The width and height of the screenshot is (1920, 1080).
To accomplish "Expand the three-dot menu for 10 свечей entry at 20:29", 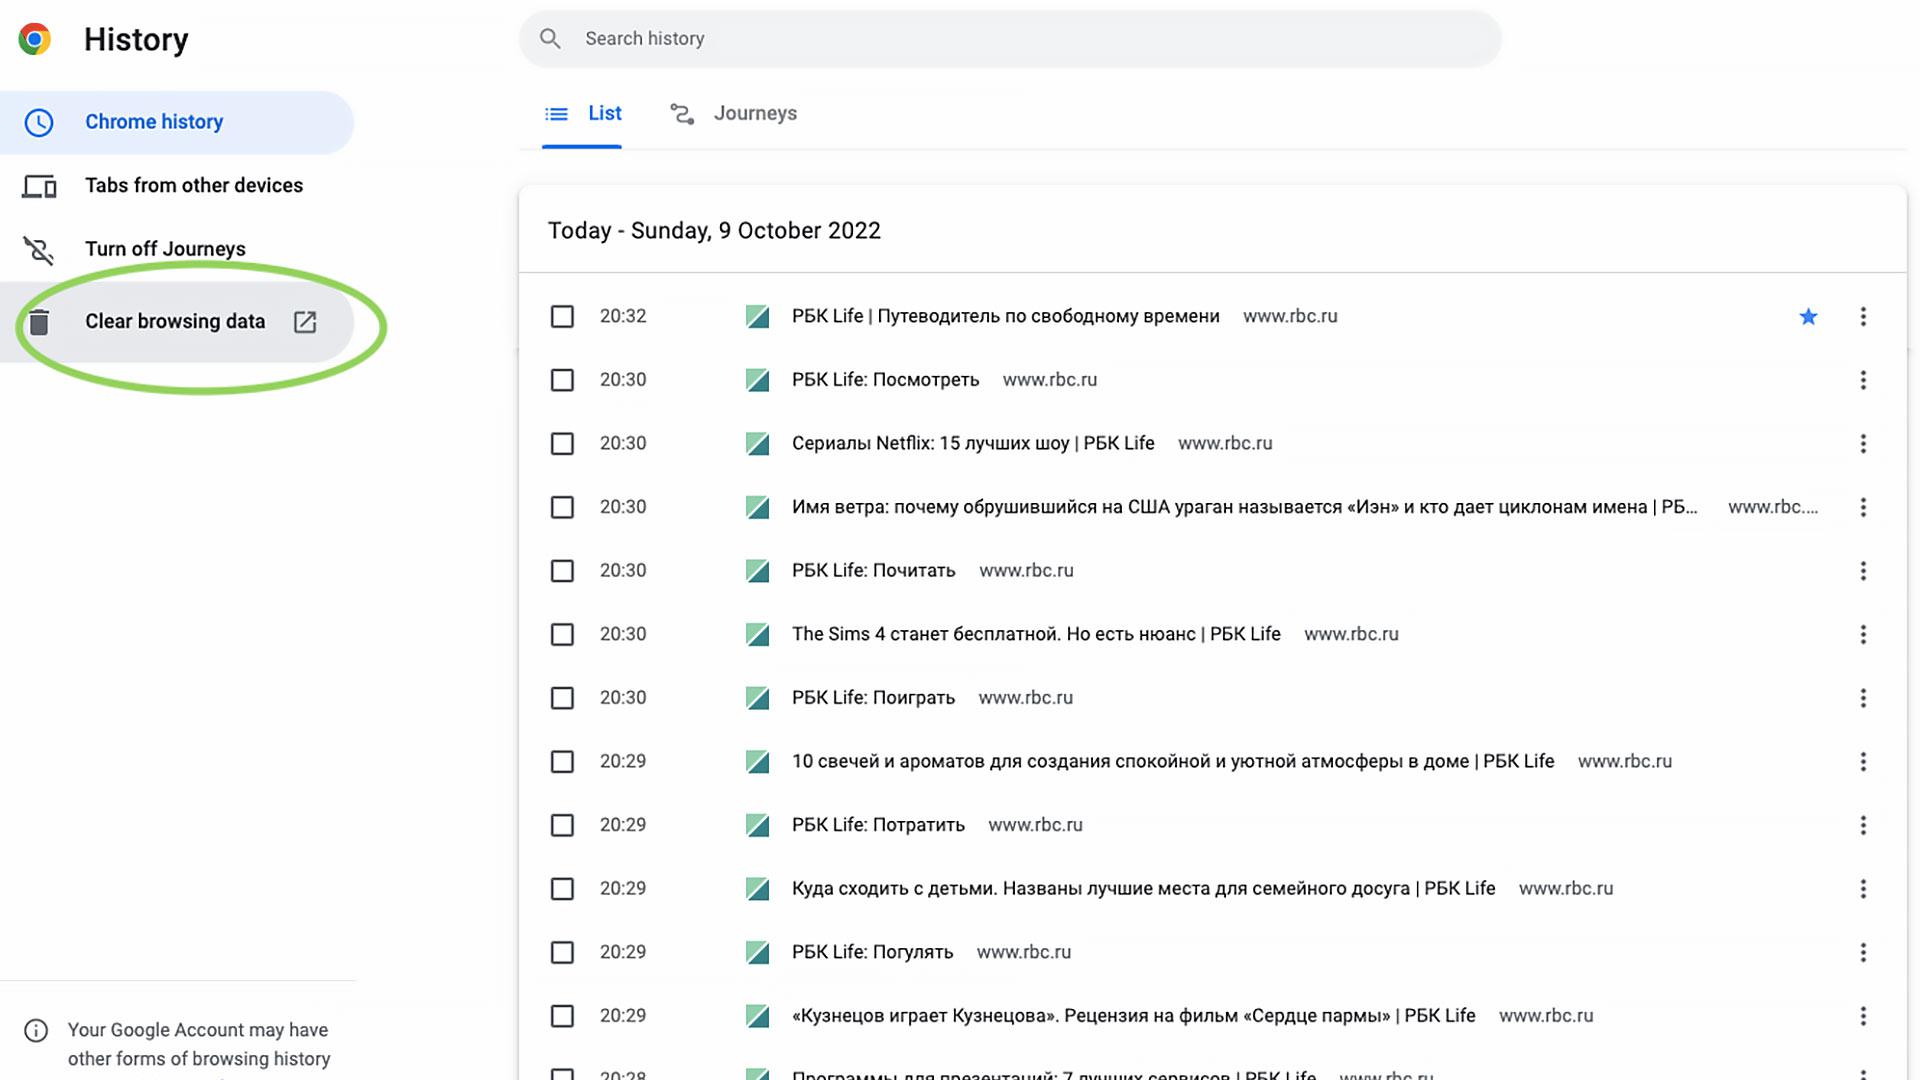I will coord(1863,761).
